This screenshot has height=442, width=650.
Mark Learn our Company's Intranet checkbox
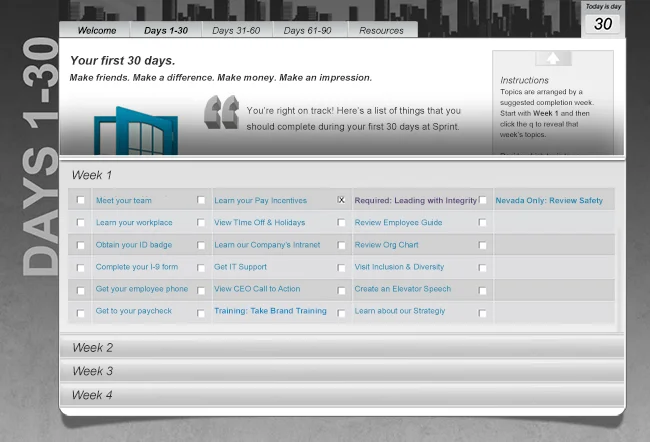pyautogui.click(x=201, y=245)
